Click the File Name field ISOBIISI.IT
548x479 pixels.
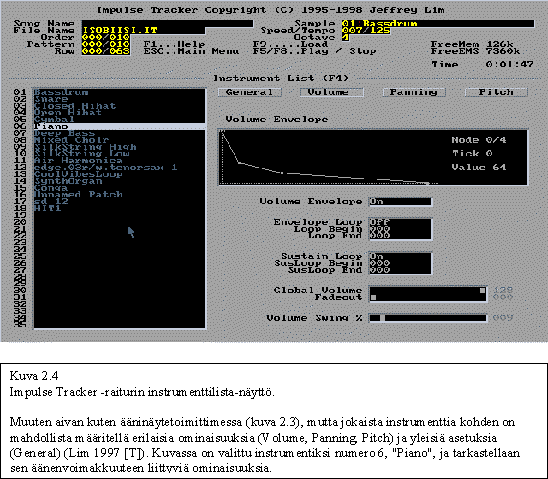pyautogui.click(x=143, y=30)
